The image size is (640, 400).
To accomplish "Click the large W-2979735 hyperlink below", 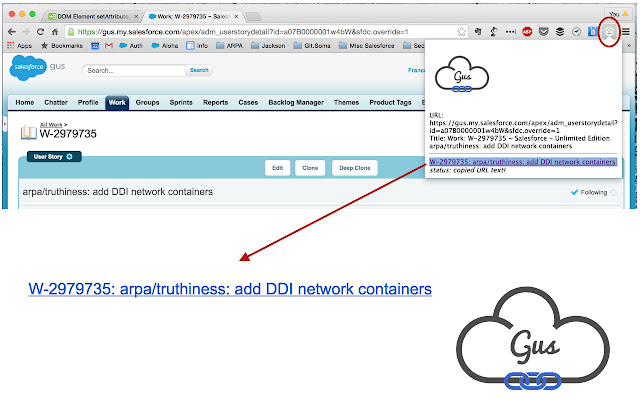I will point(230,289).
